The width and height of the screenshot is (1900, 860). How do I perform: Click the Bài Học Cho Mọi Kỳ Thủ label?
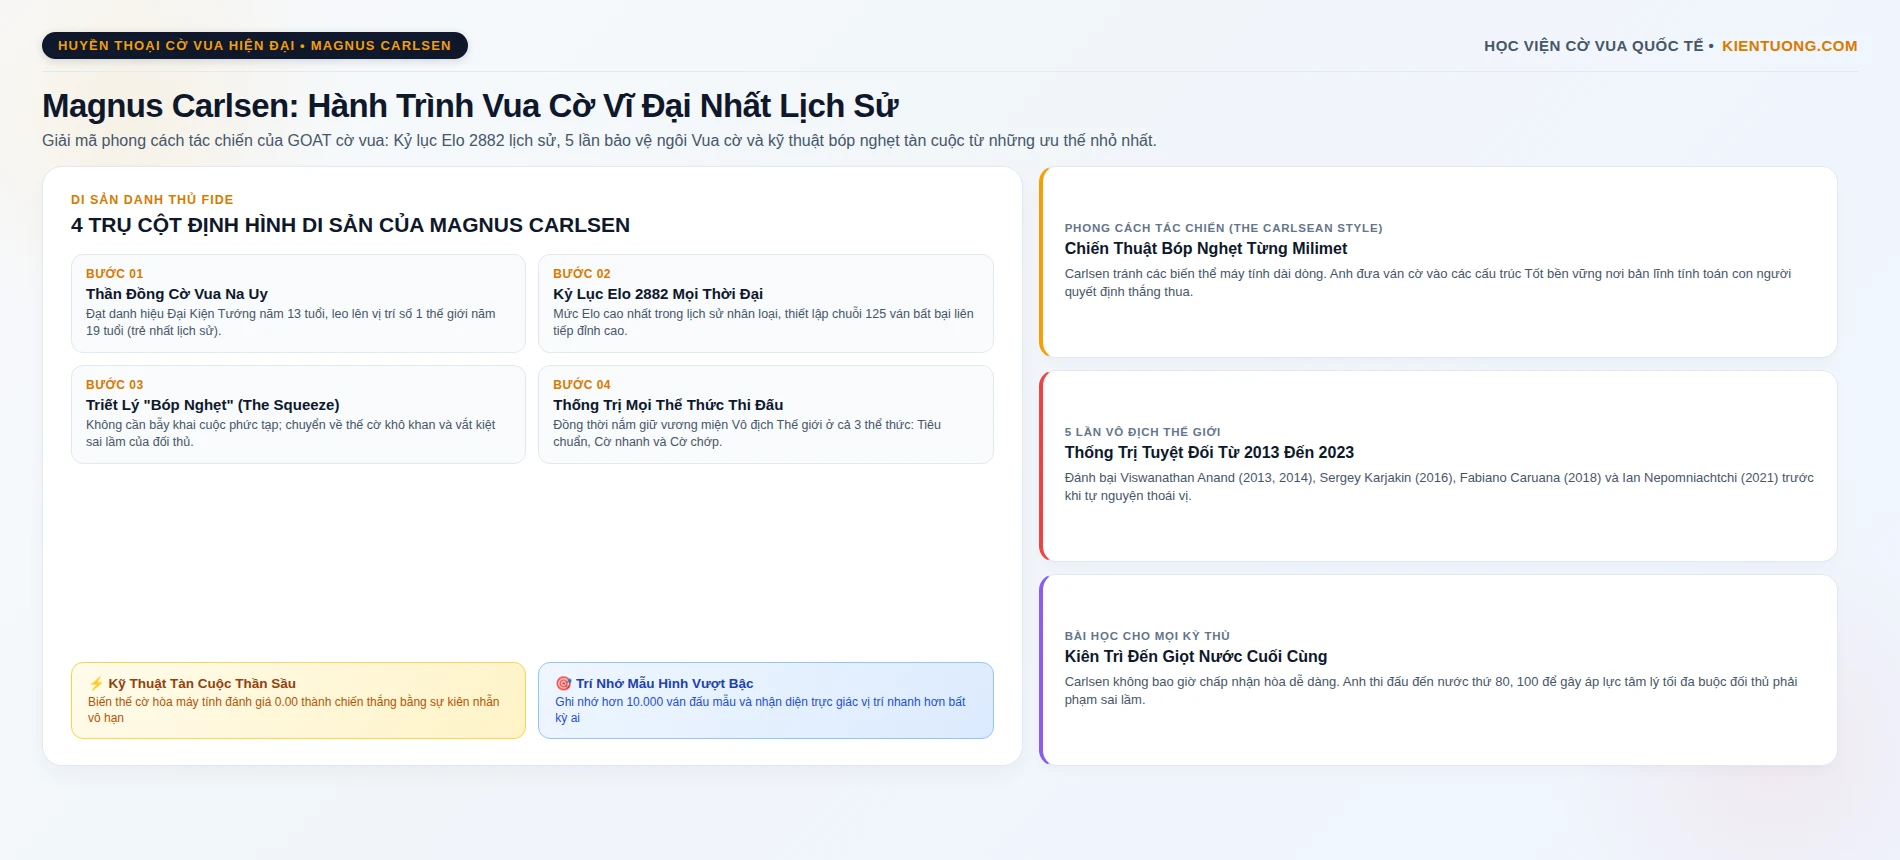click(1147, 636)
